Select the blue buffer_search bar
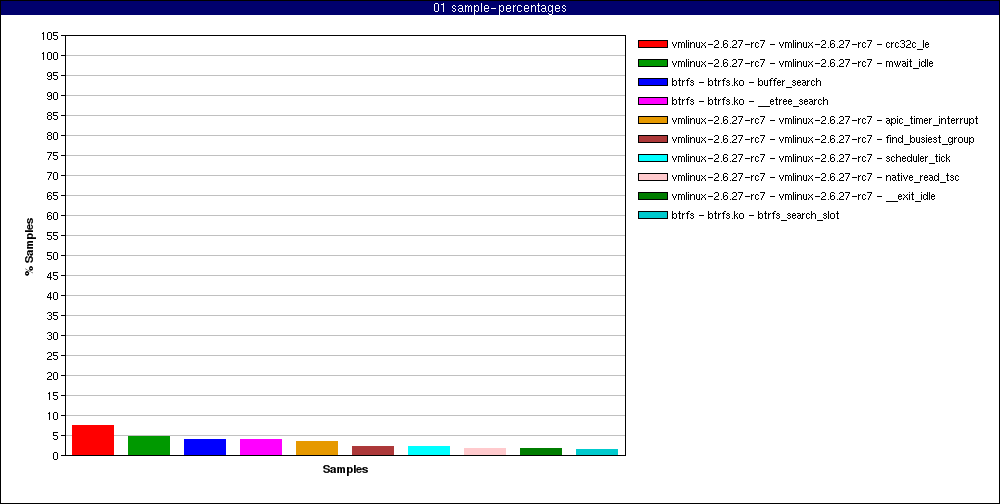The width and height of the screenshot is (1000, 504). [205, 447]
